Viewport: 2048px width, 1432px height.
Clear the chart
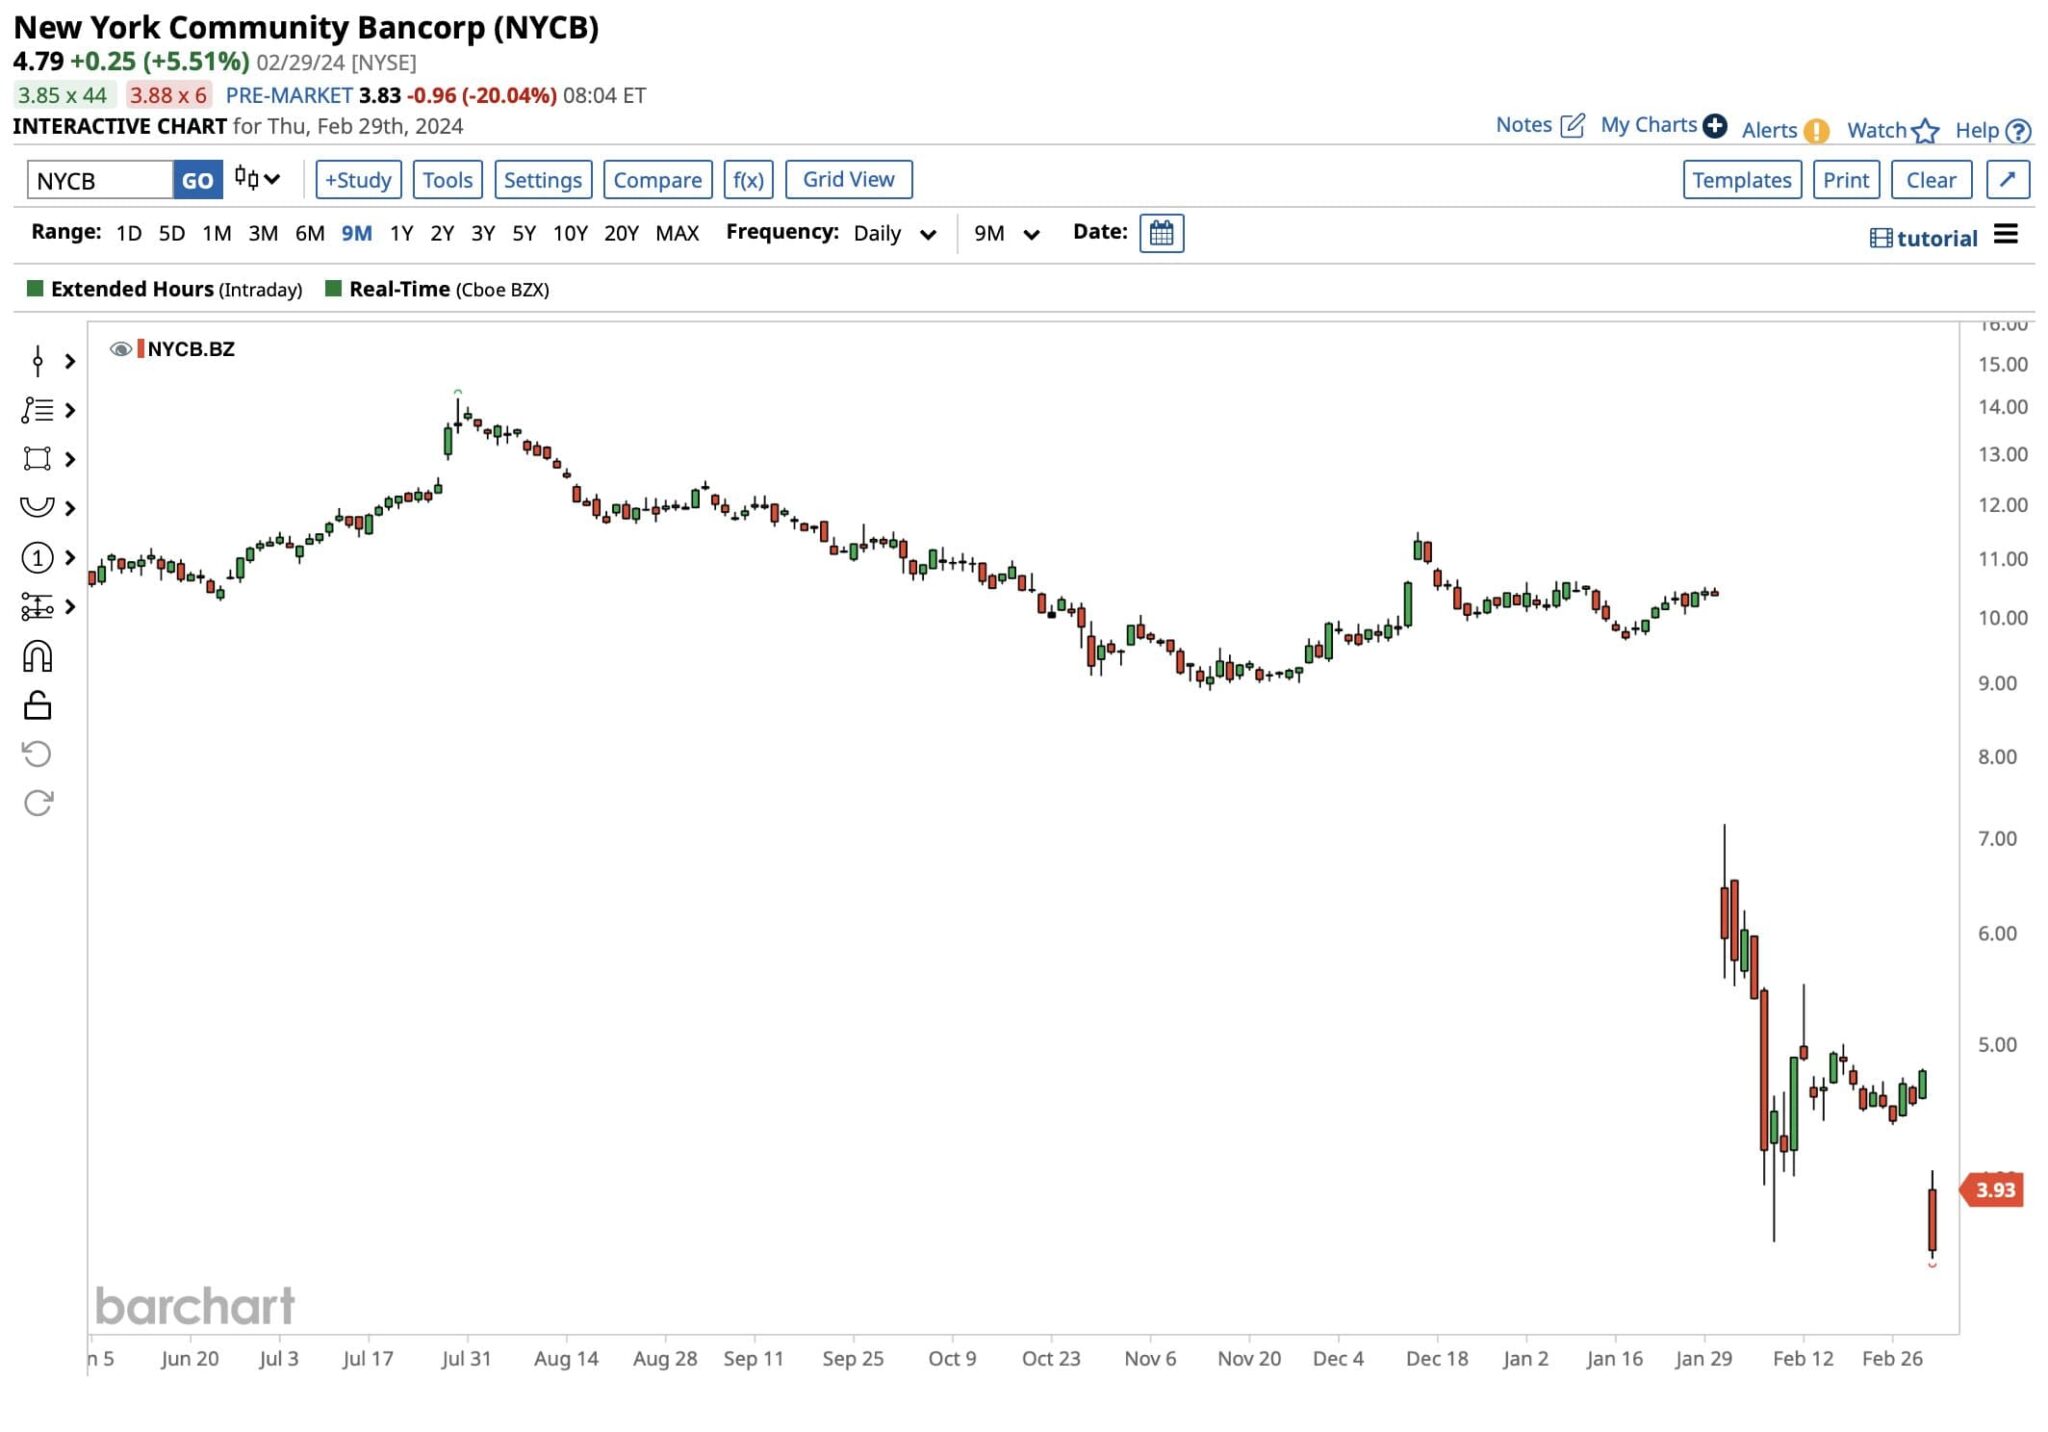1931,180
